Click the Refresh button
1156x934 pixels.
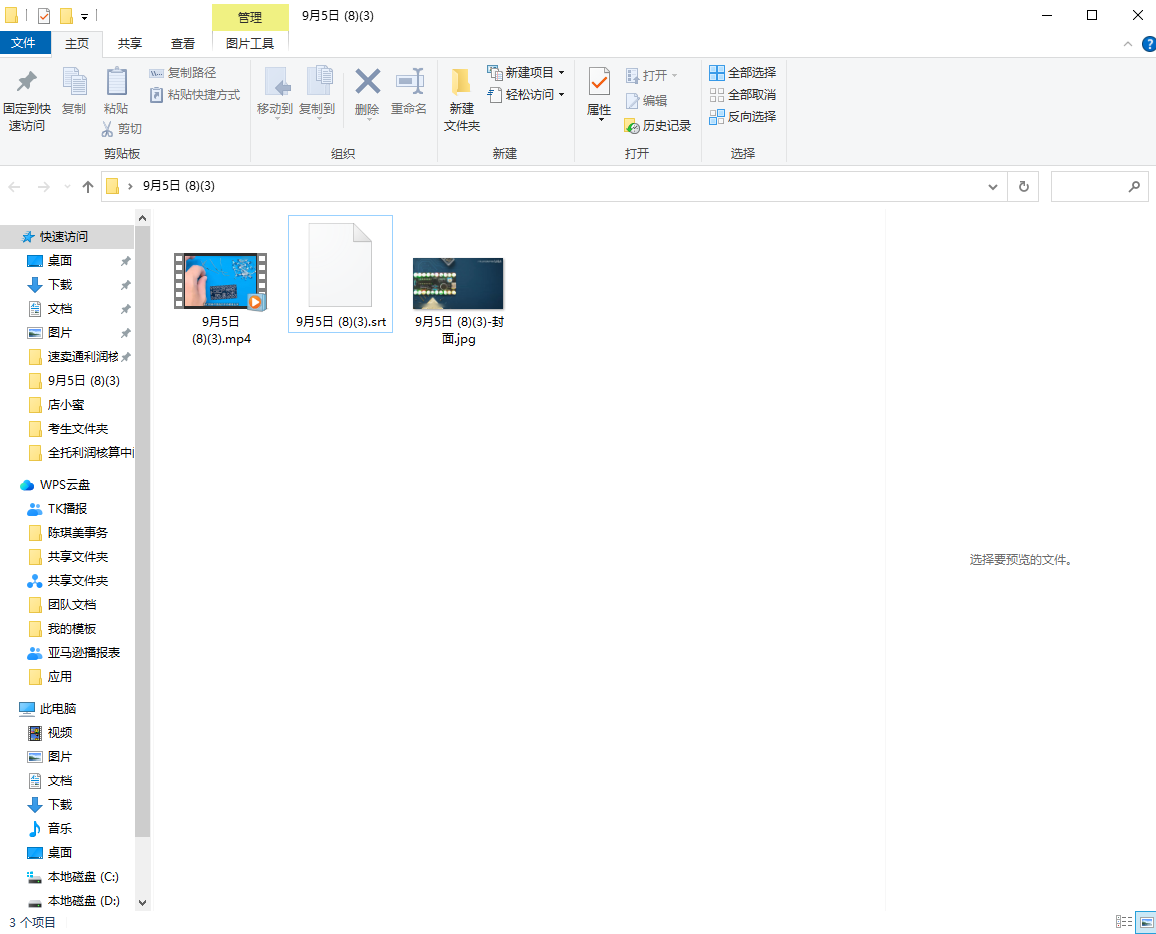(x=1023, y=187)
